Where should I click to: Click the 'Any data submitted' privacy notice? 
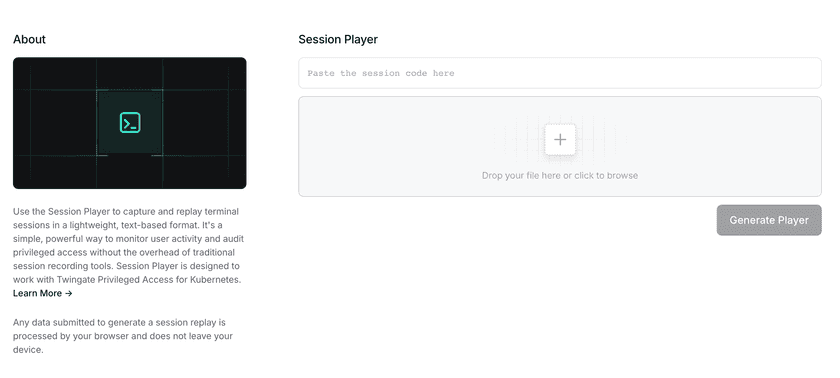(x=123, y=336)
